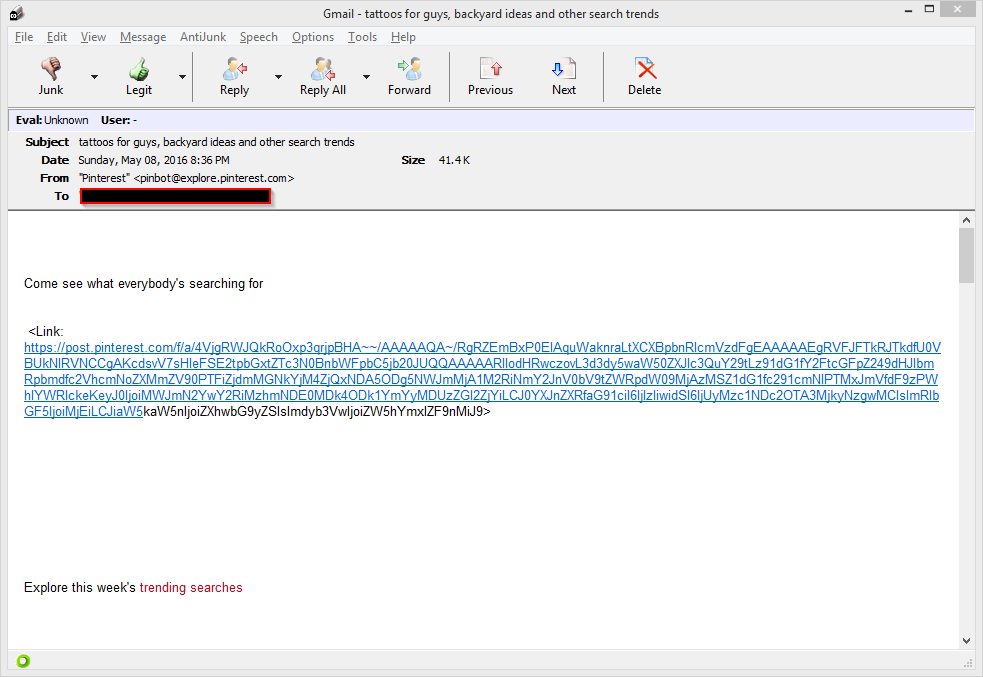983x677 pixels.
Task: Open the Tools menu
Action: [362, 37]
